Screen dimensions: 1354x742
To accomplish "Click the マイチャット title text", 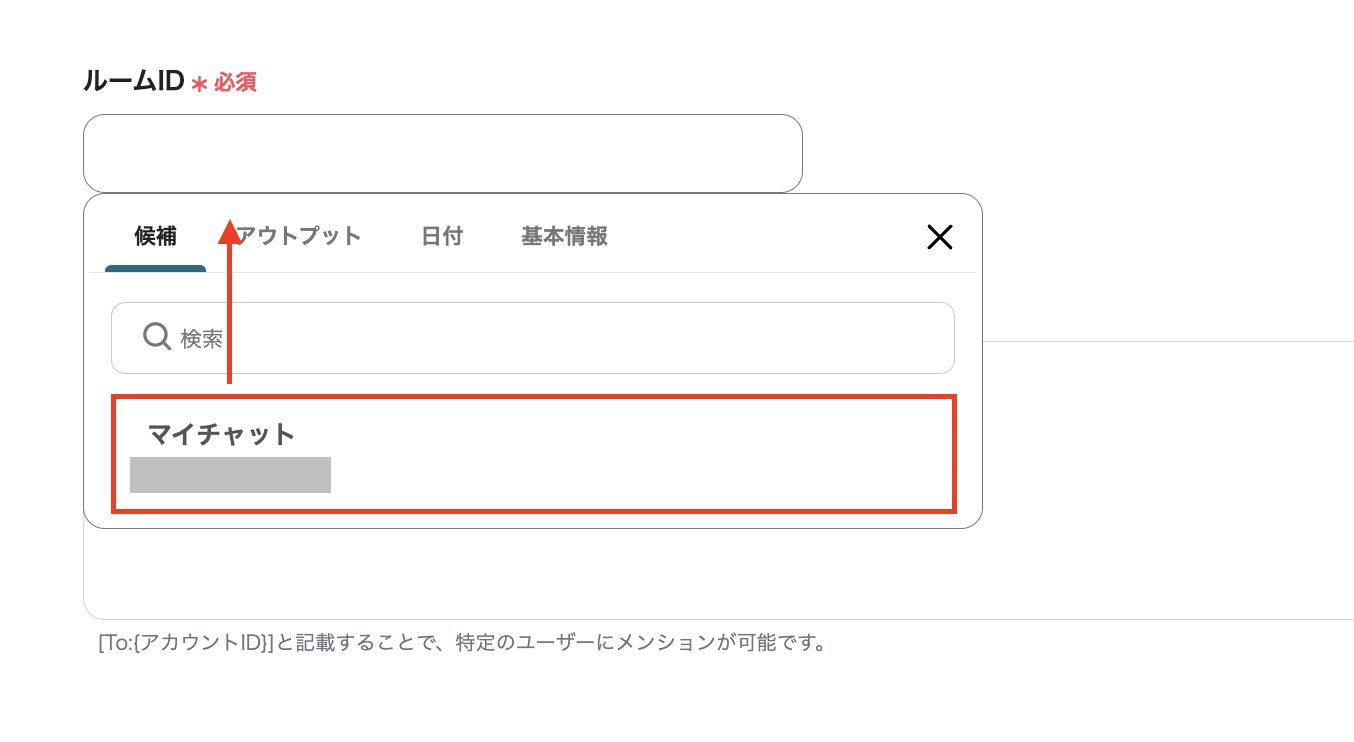I will pos(222,434).
